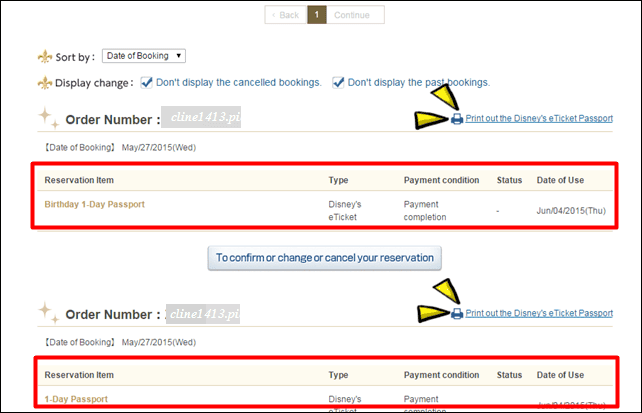Select page 1 in pagination
Screen dimensions: 642x413
click(317, 15)
